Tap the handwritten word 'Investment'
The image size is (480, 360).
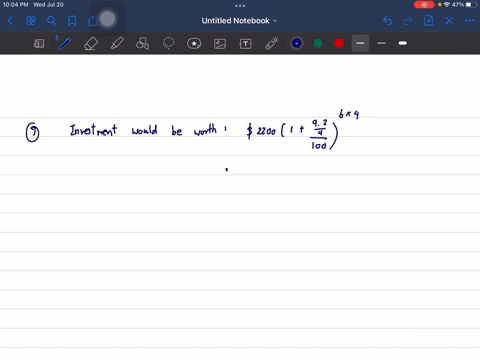click(93, 130)
